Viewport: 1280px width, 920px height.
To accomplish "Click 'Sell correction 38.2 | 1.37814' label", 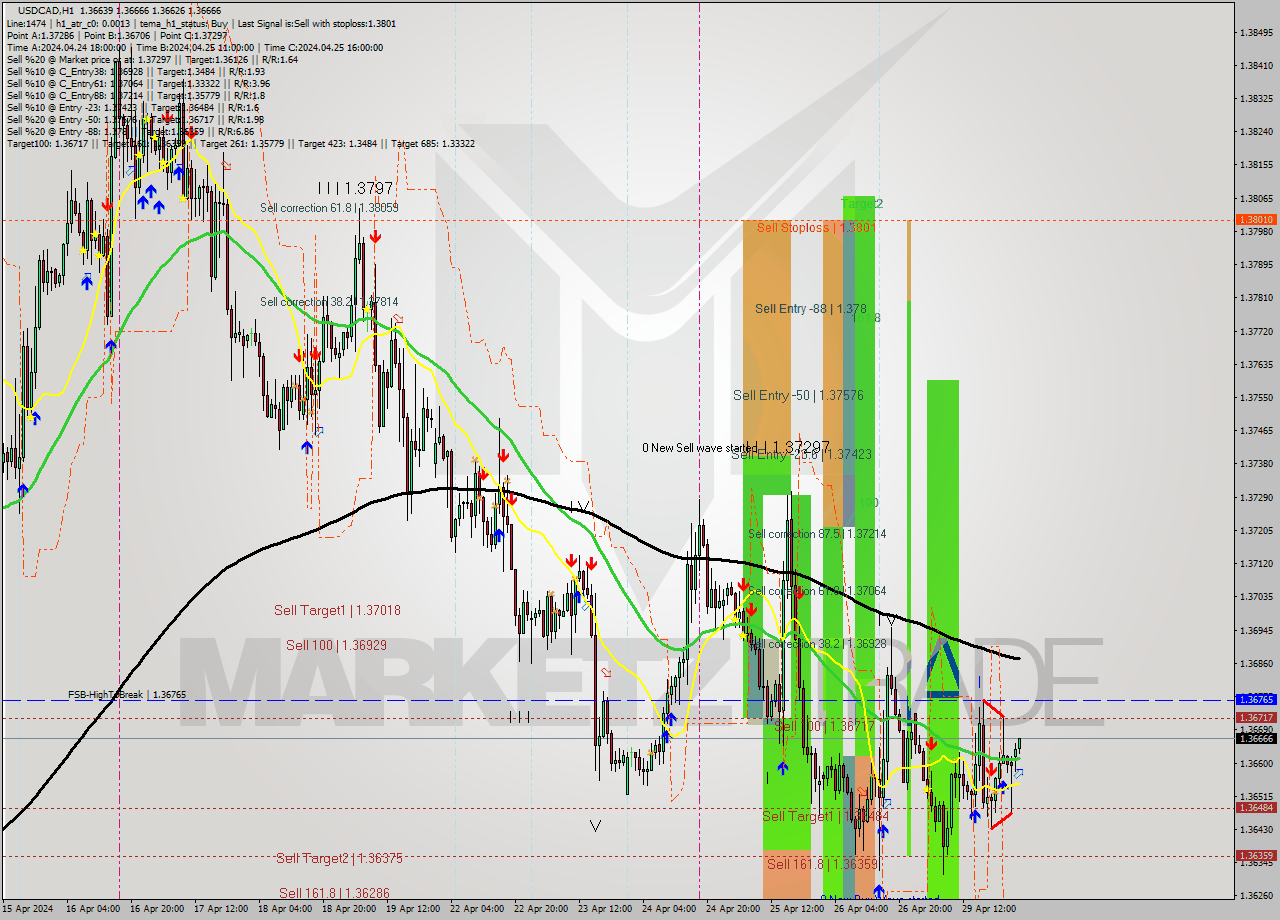I will 329,302.
